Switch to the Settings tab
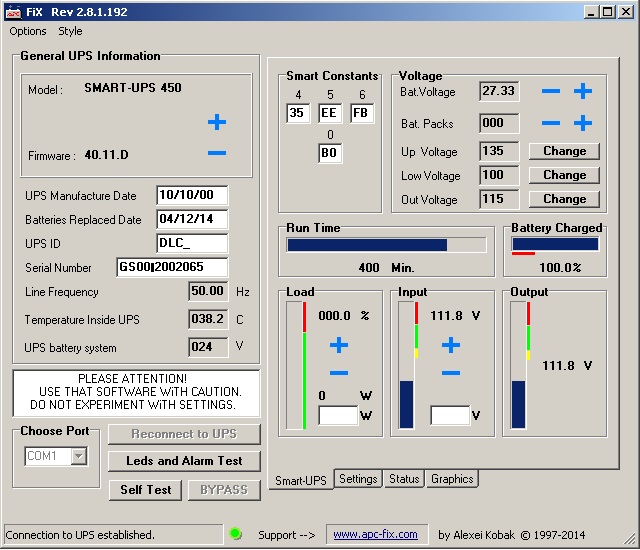The image size is (640, 550). coord(358,479)
